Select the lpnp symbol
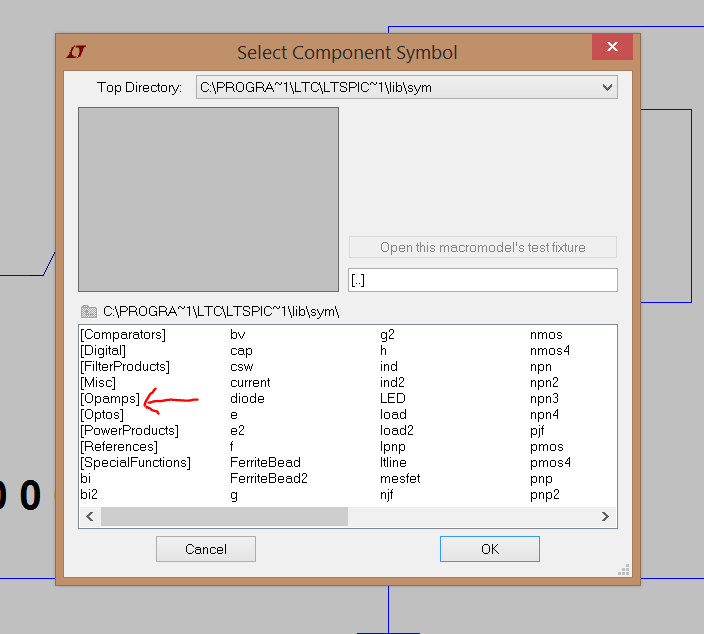Screen dimensions: 704x634 (393, 448)
